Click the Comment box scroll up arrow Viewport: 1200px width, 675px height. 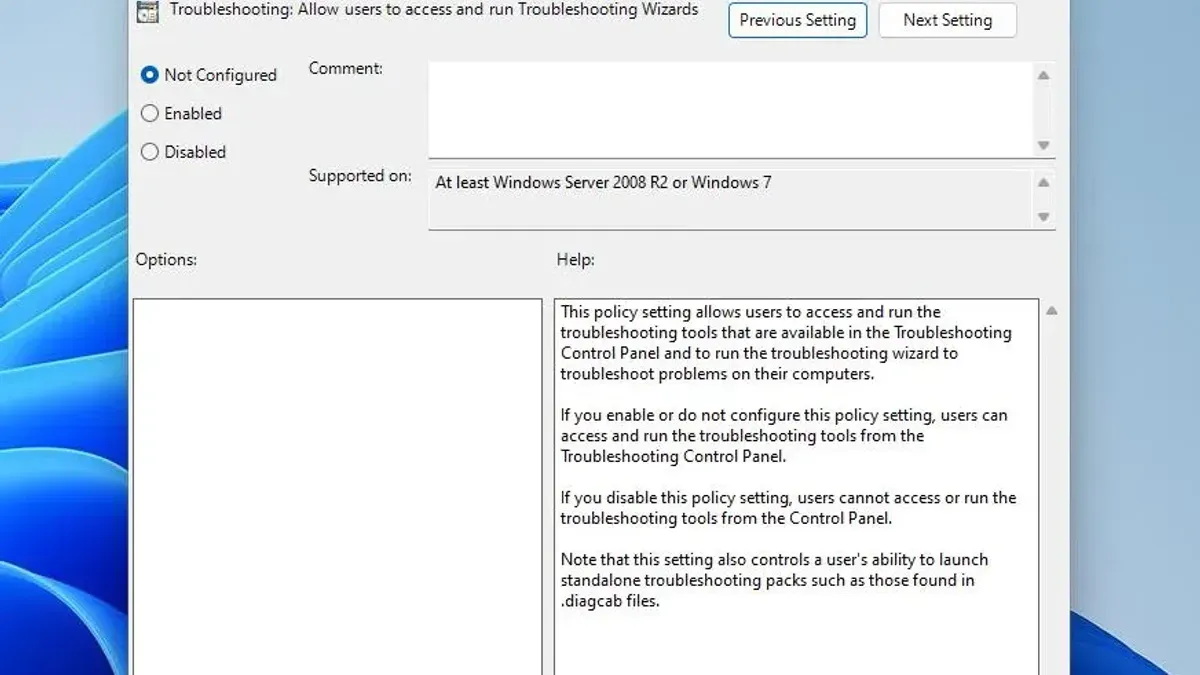pos(1043,75)
